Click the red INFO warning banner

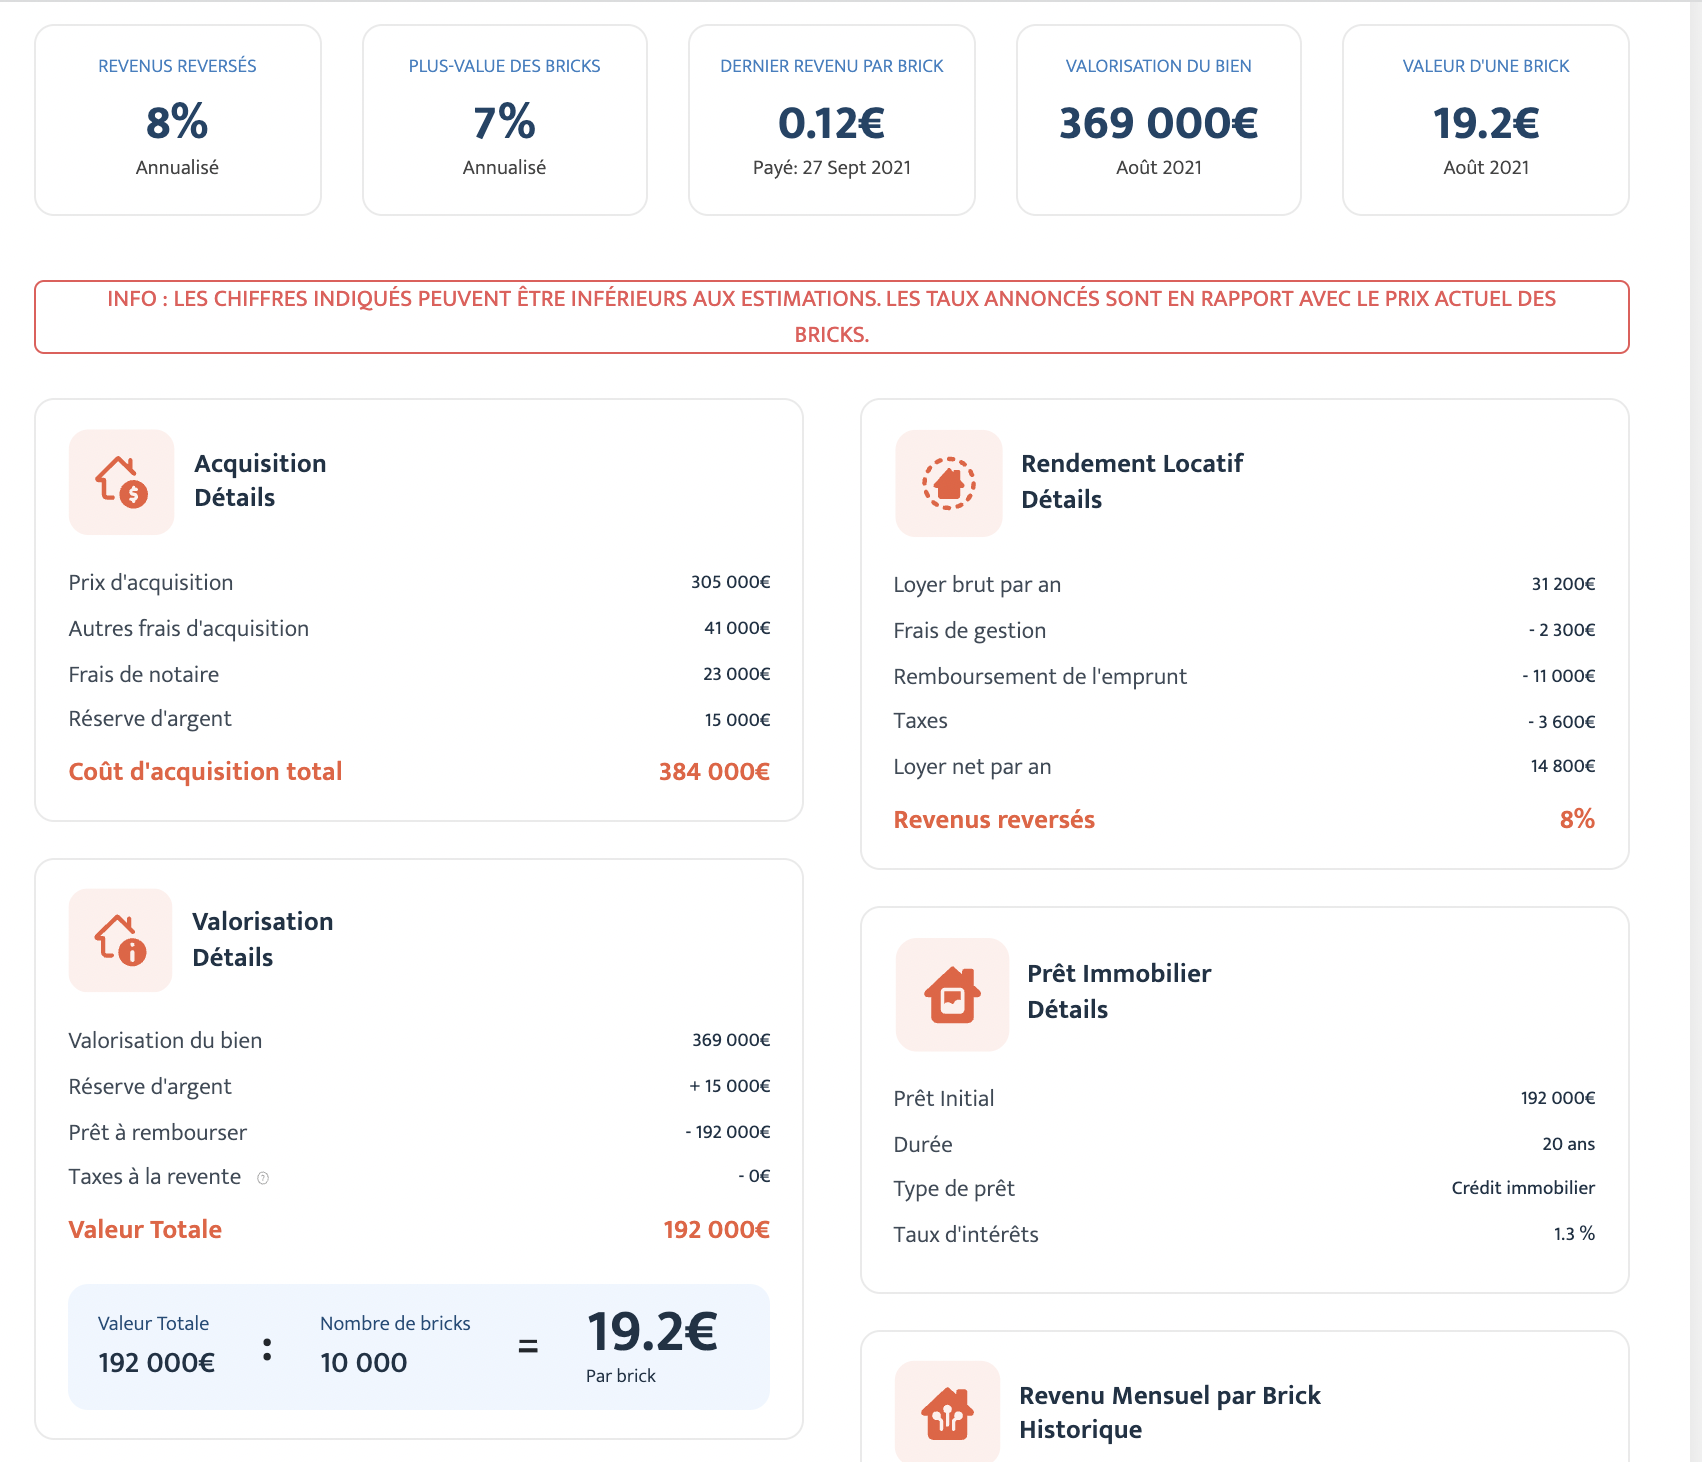831,316
